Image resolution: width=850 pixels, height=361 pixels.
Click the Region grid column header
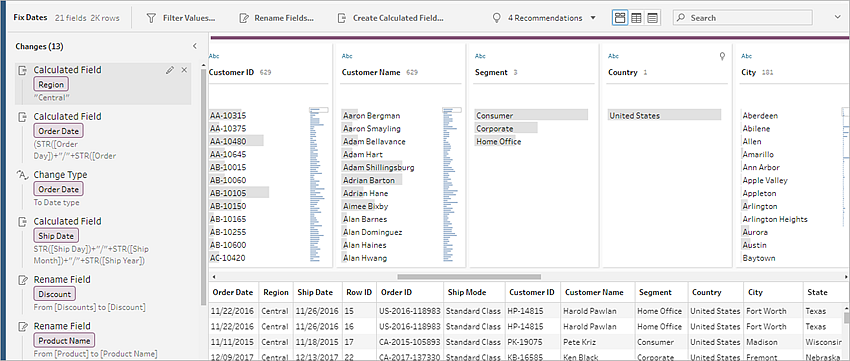pos(276,292)
